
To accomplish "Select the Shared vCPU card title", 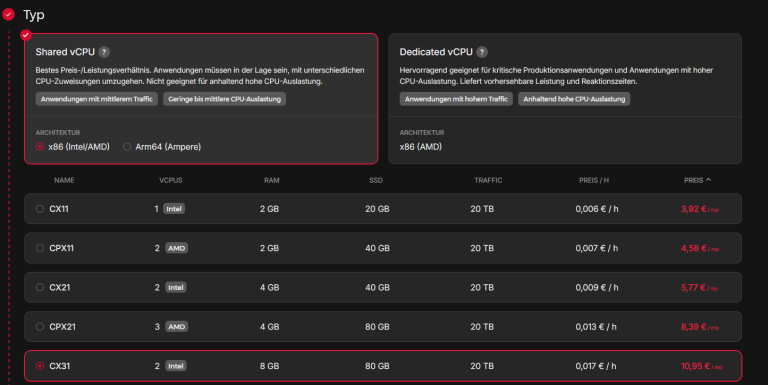I will 65,52.
